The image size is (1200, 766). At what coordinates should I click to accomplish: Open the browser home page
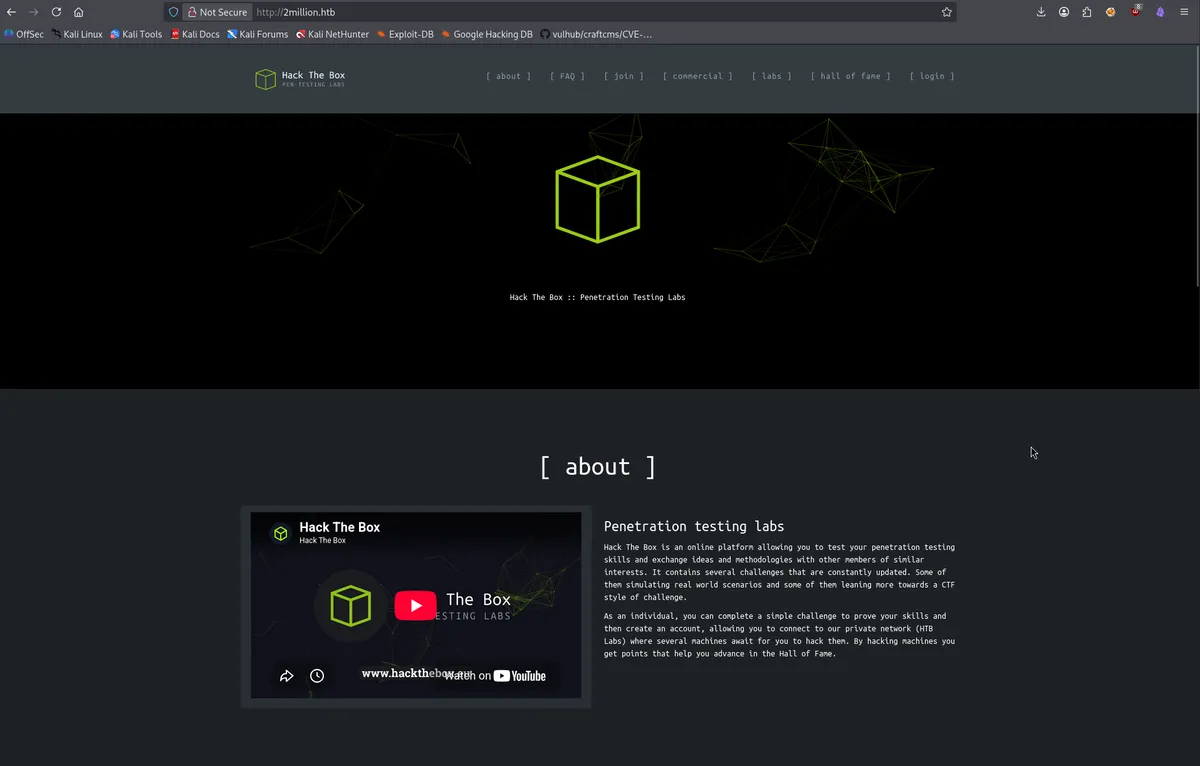pyautogui.click(x=78, y=12)
